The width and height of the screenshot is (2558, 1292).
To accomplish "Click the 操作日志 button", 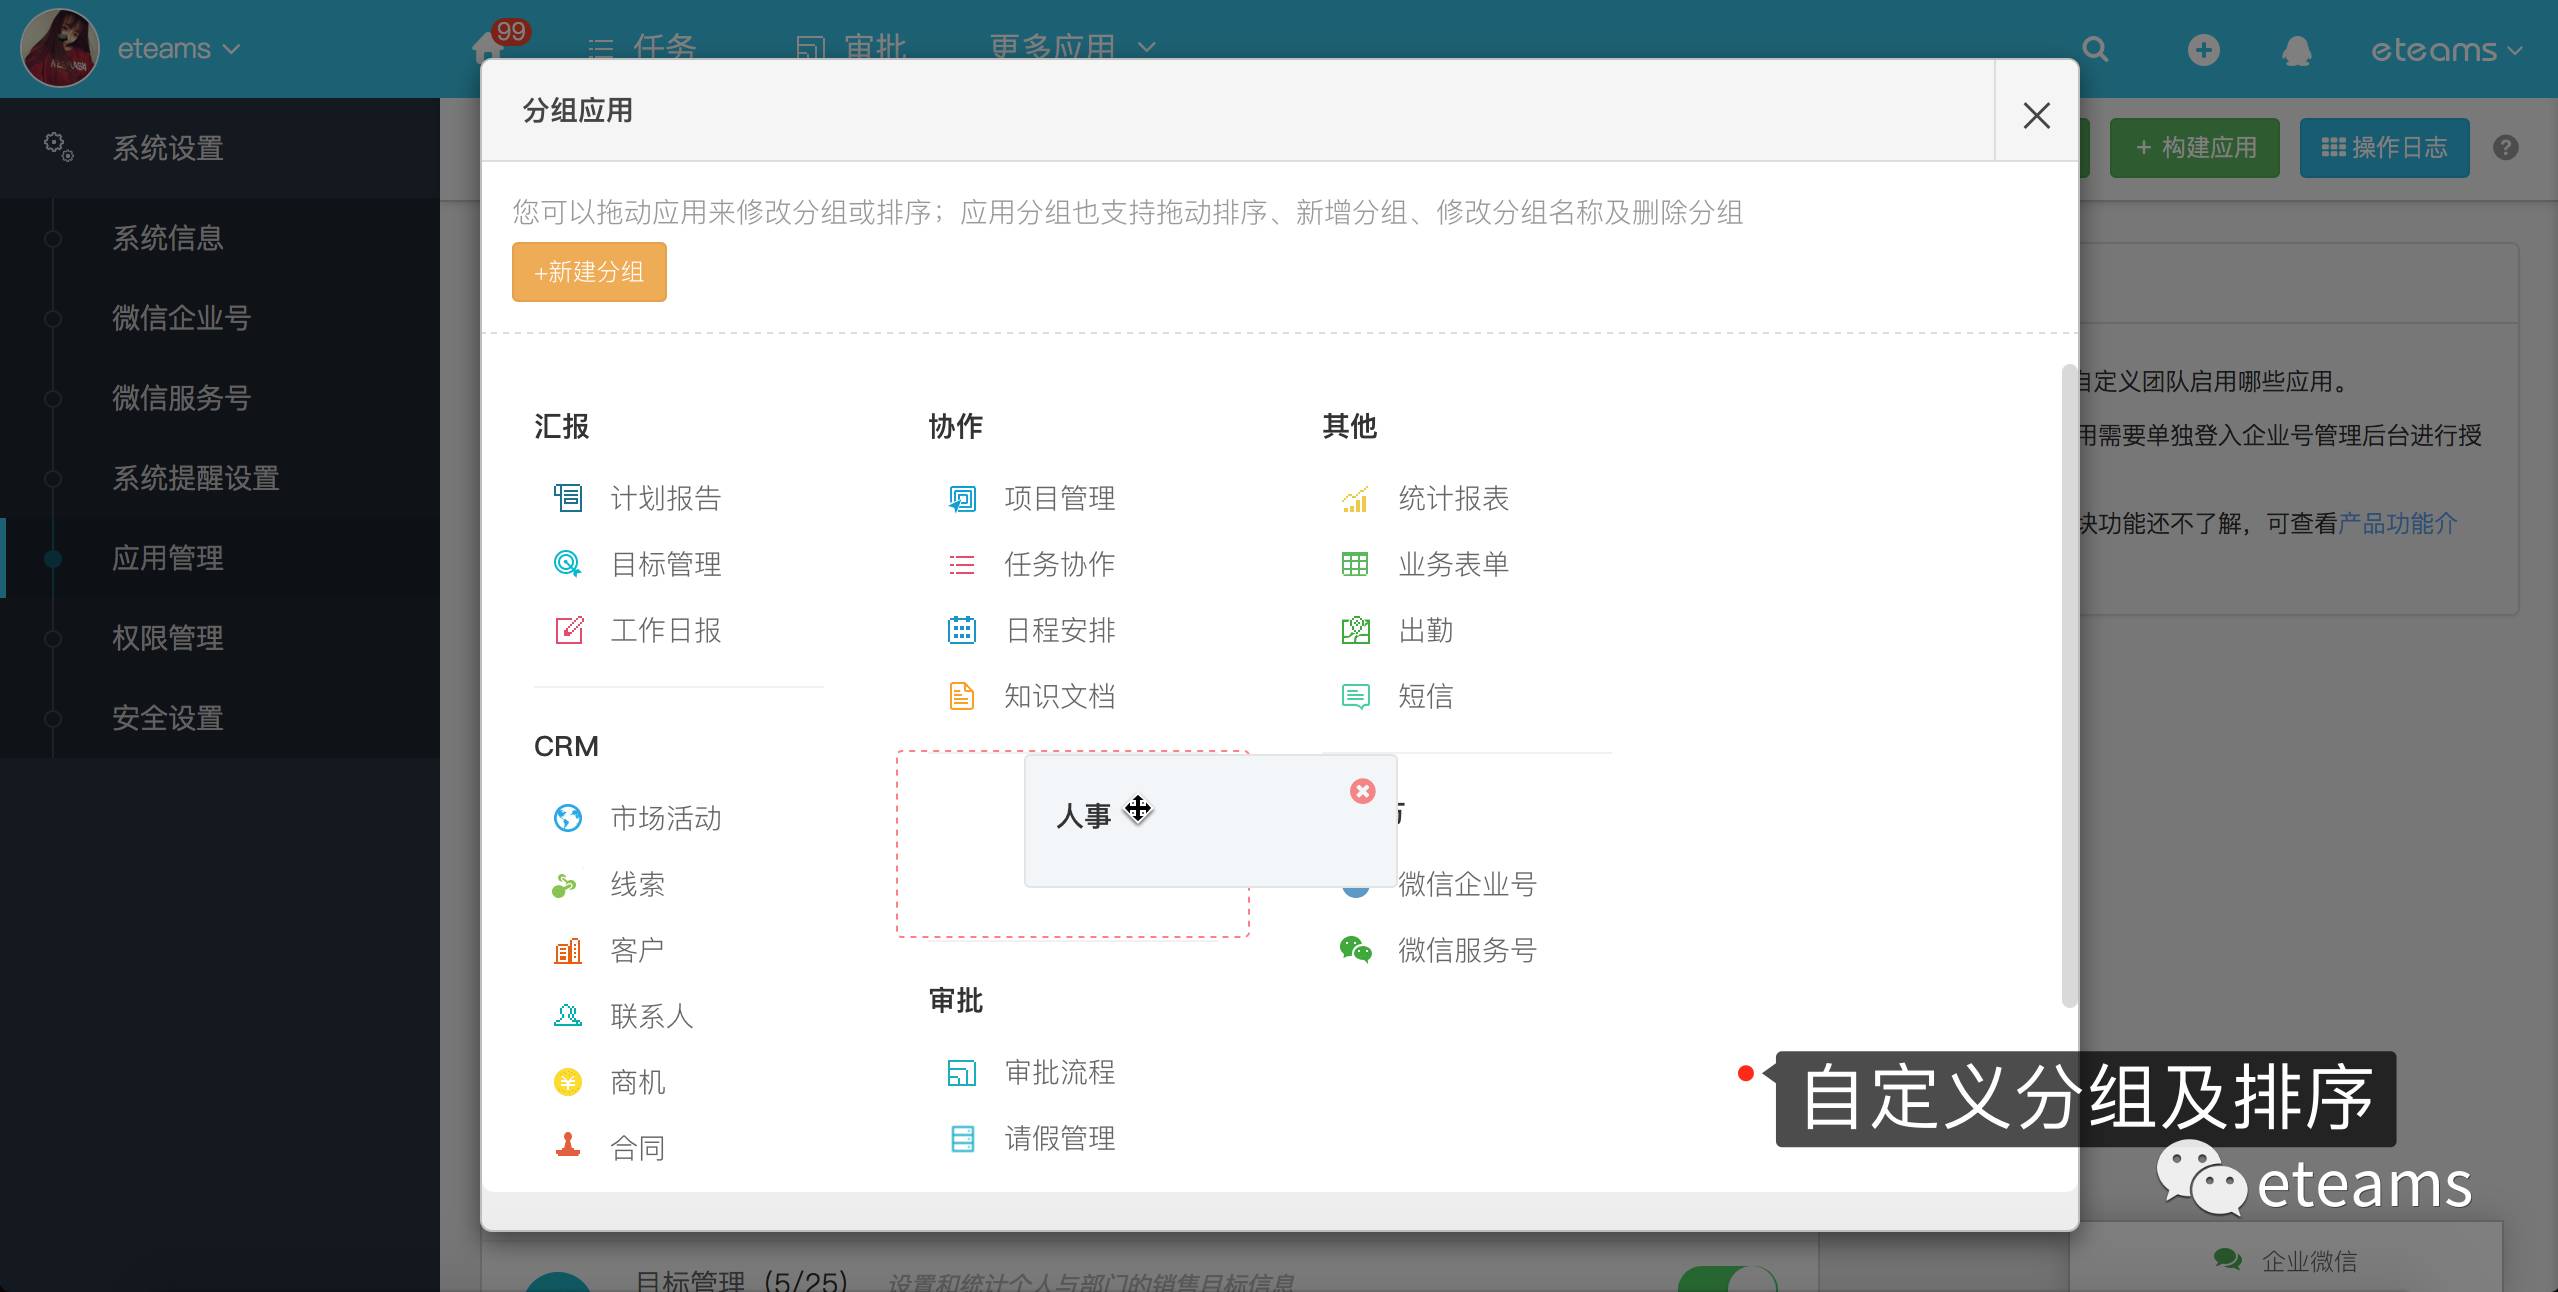I will pyautogui.click(x=2384, y=148).
